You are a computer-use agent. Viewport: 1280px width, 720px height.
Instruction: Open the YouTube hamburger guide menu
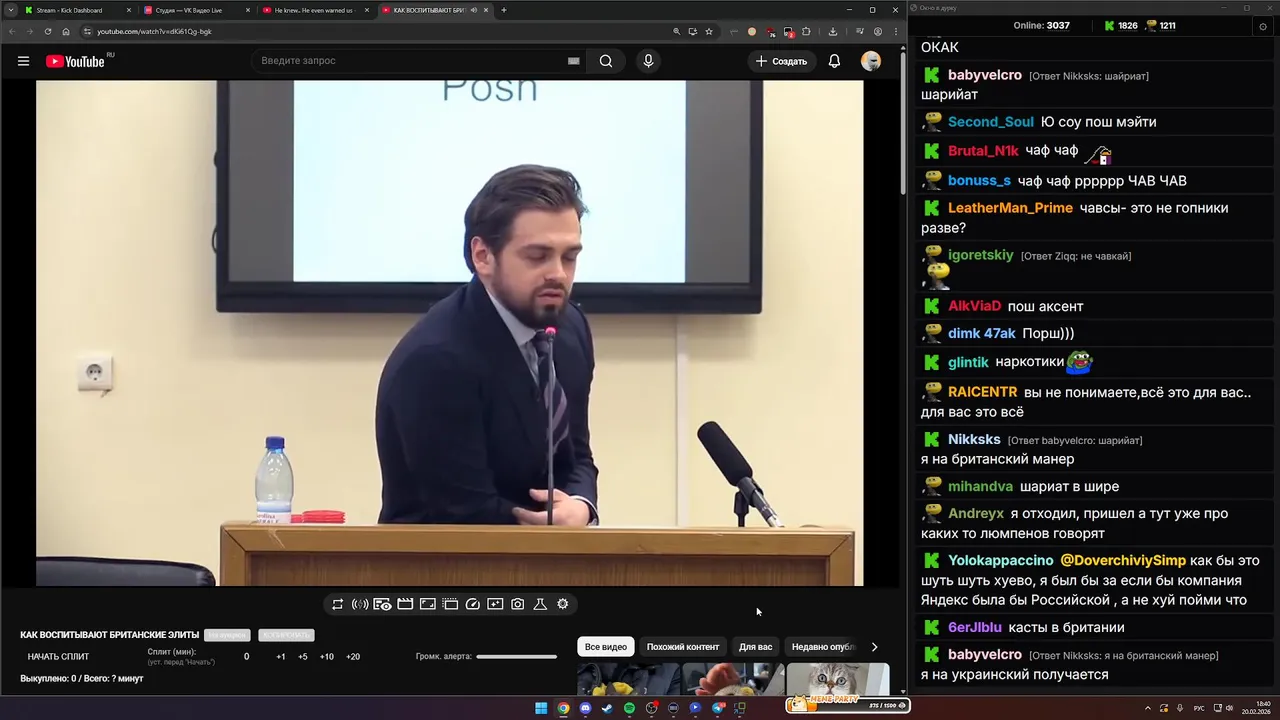tap(23, 61)
